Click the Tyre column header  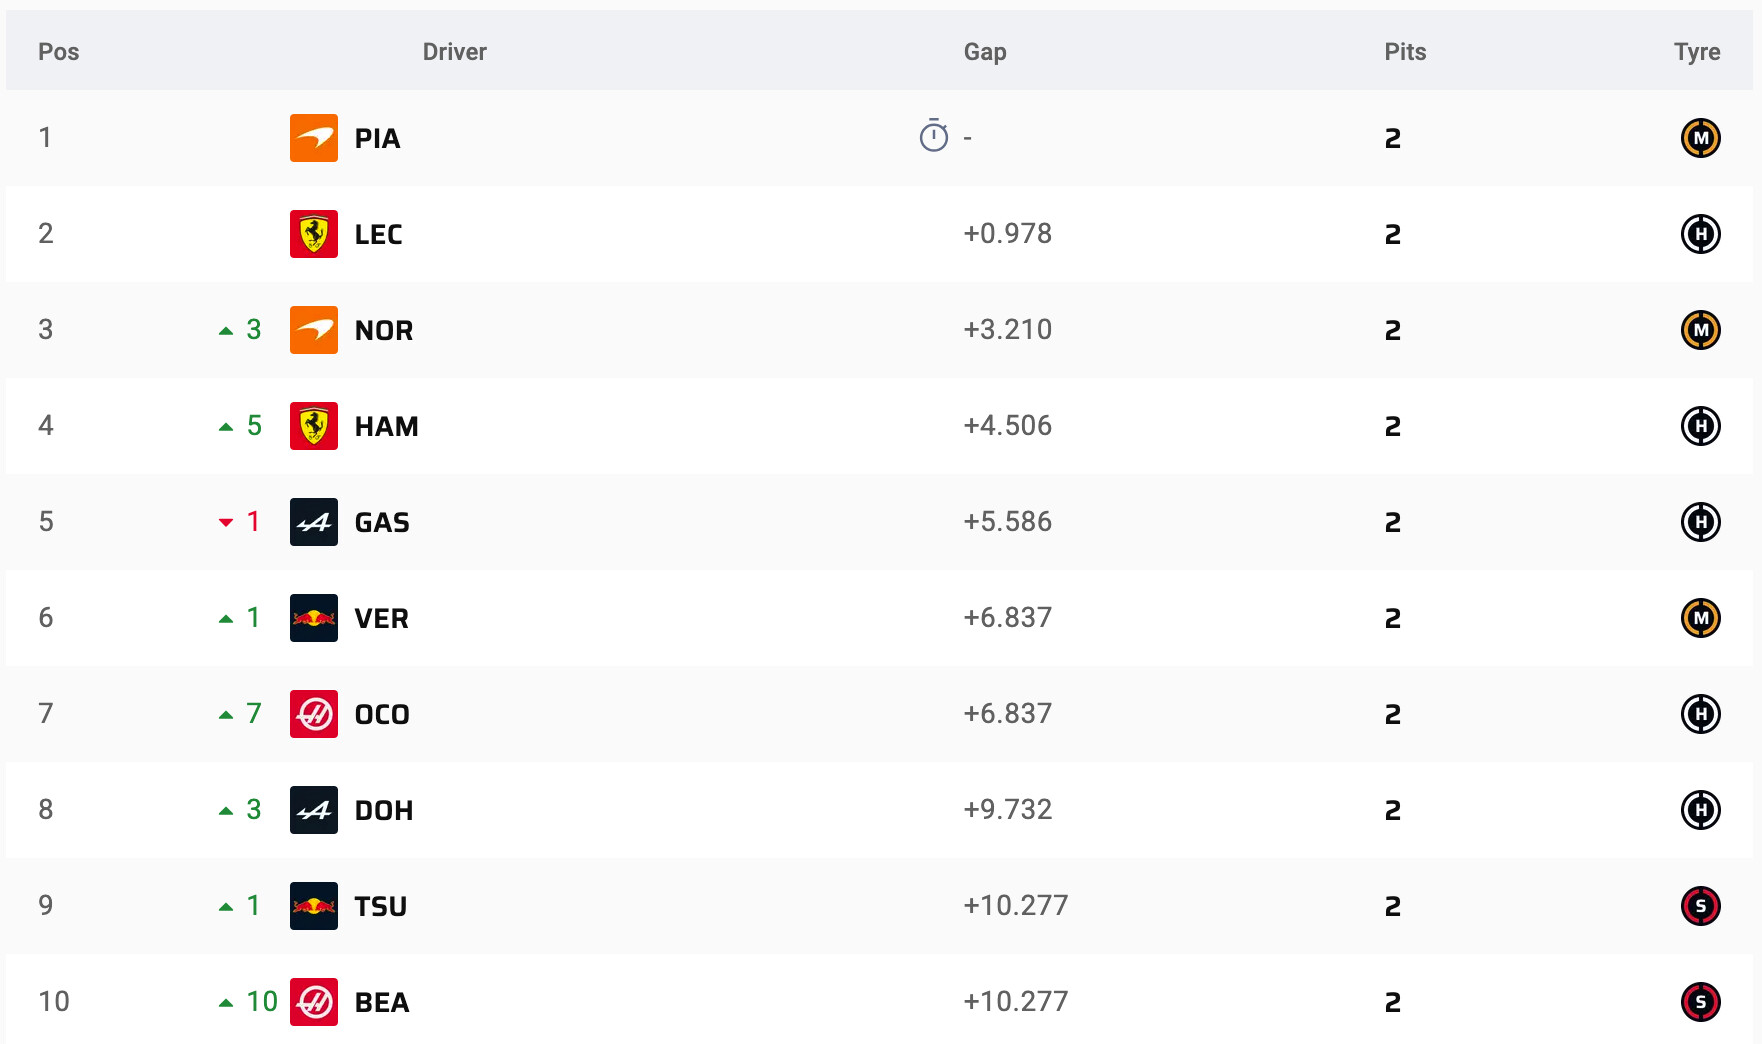coord(1697,52)
